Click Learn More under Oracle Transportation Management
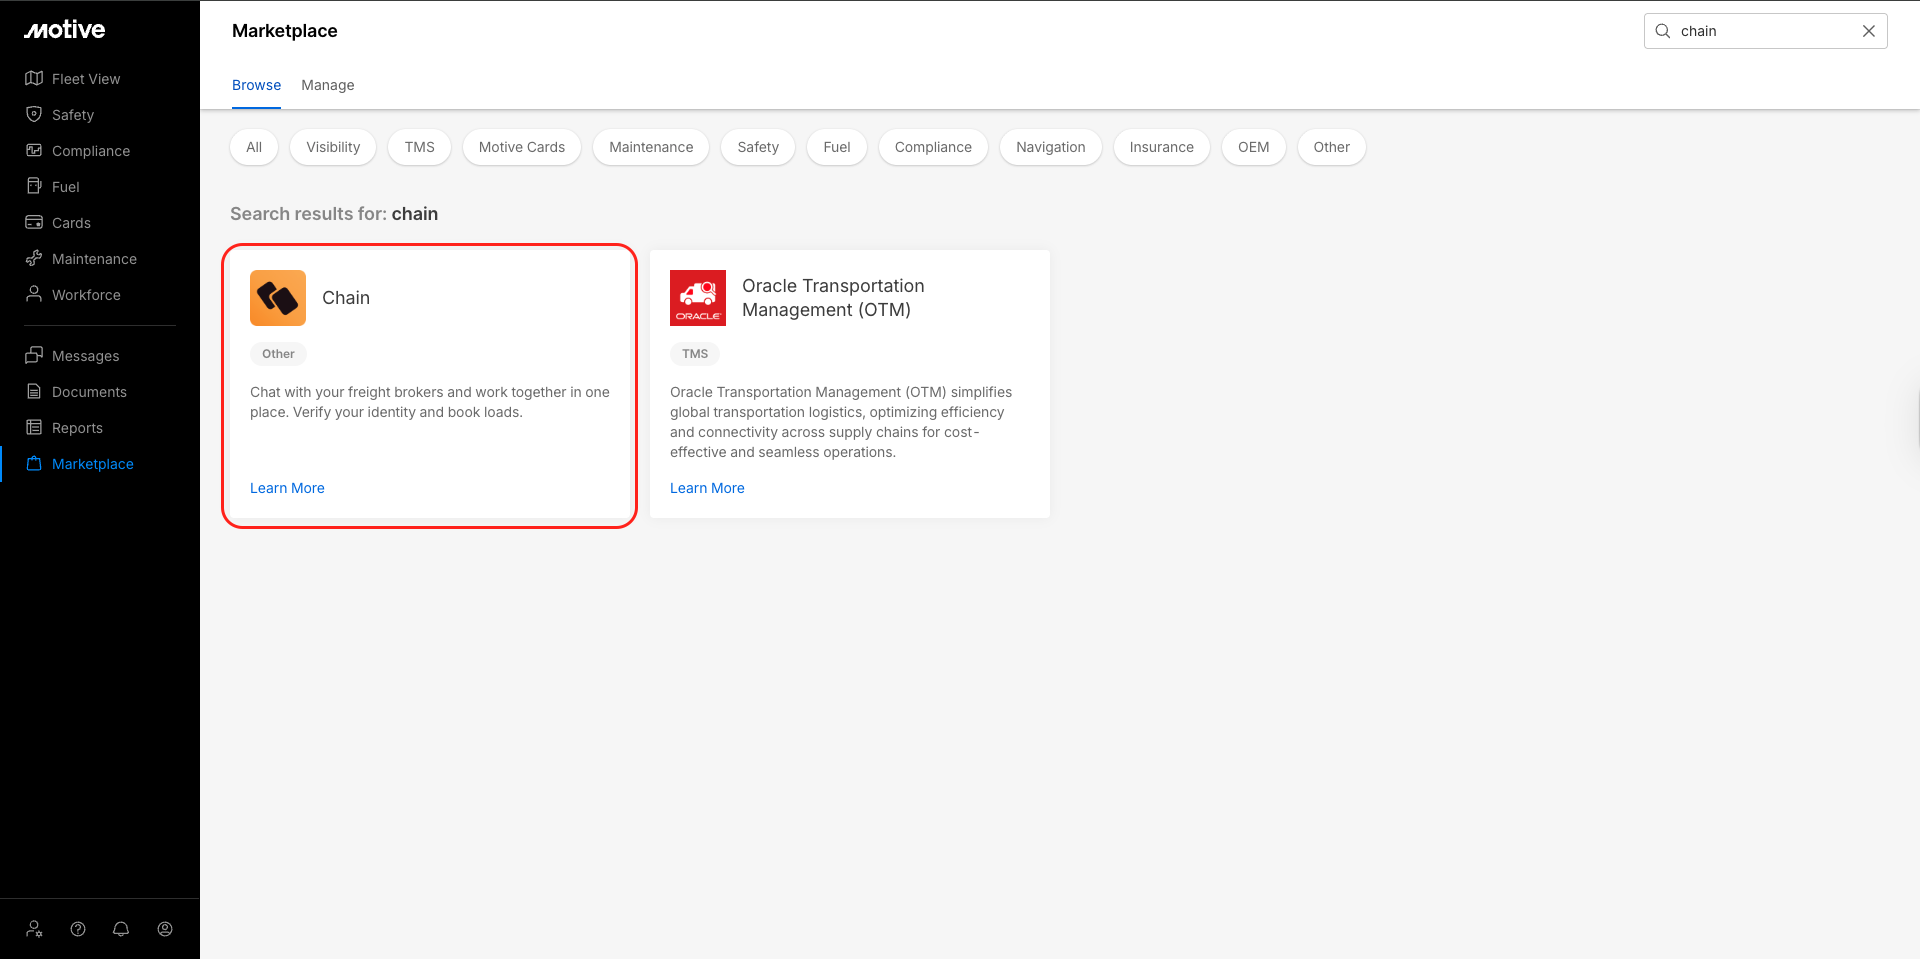Image resolution: width=1920 pixels, height=959 pixels. click(x=707, y=488)
